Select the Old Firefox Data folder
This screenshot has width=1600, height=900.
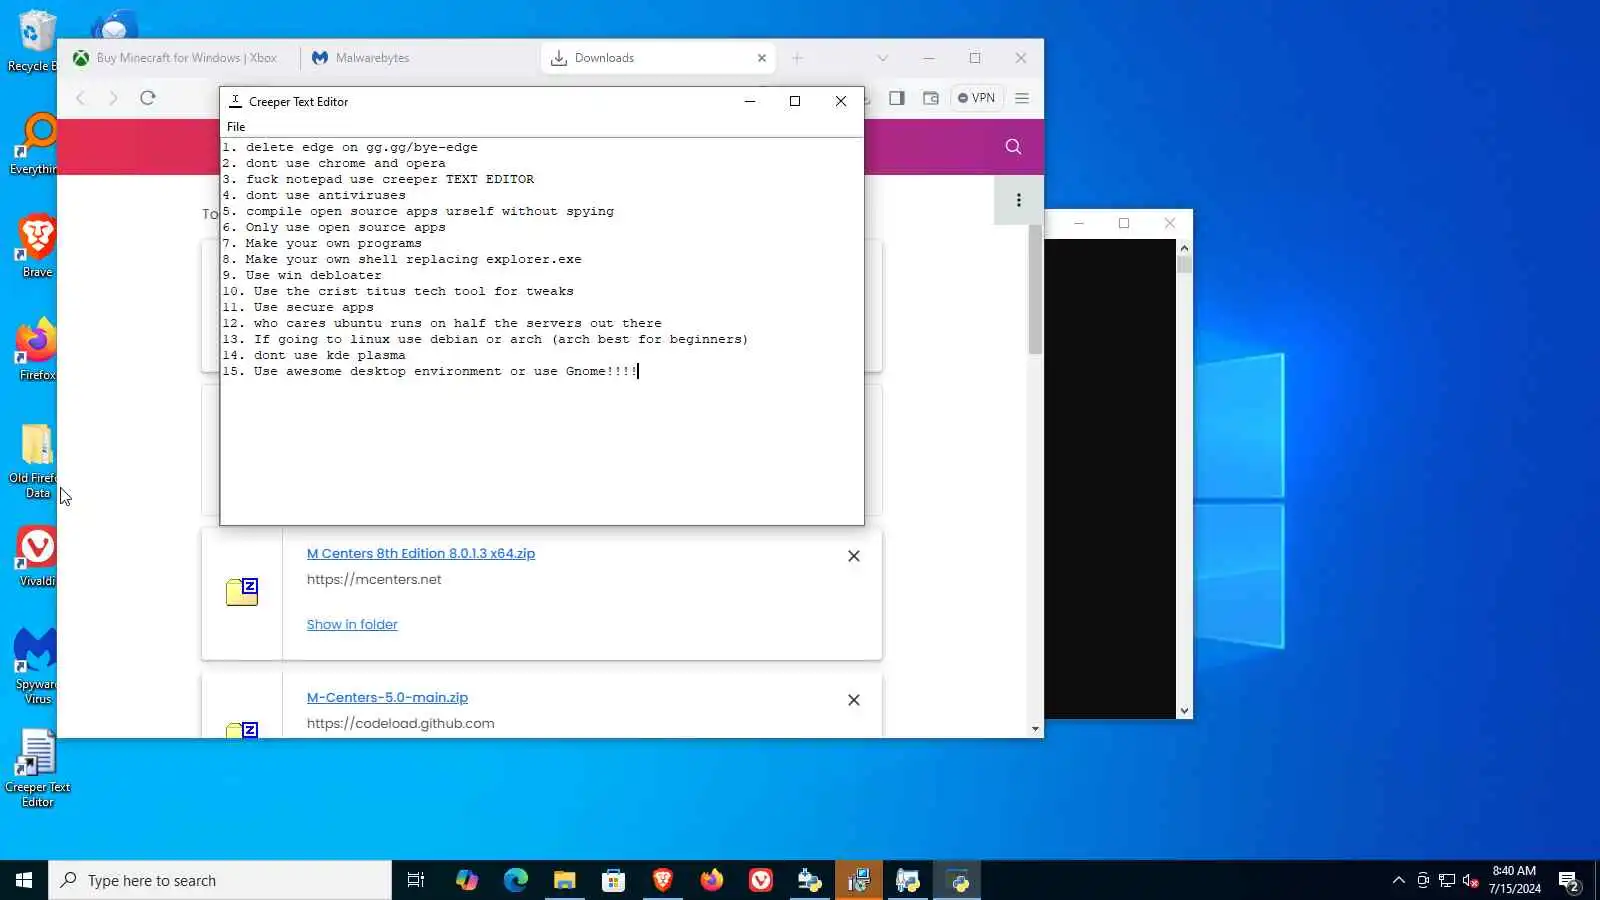click(x=35, y=460)
